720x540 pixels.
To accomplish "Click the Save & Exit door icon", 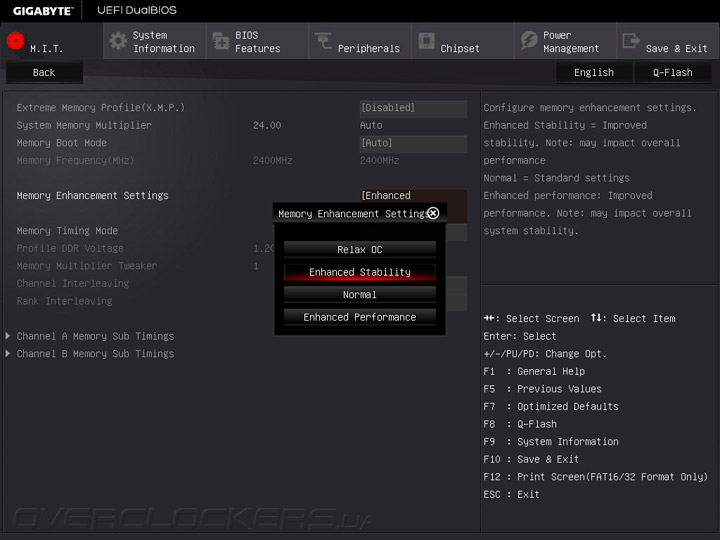I will pyautogui.click(x=631, y=41).
